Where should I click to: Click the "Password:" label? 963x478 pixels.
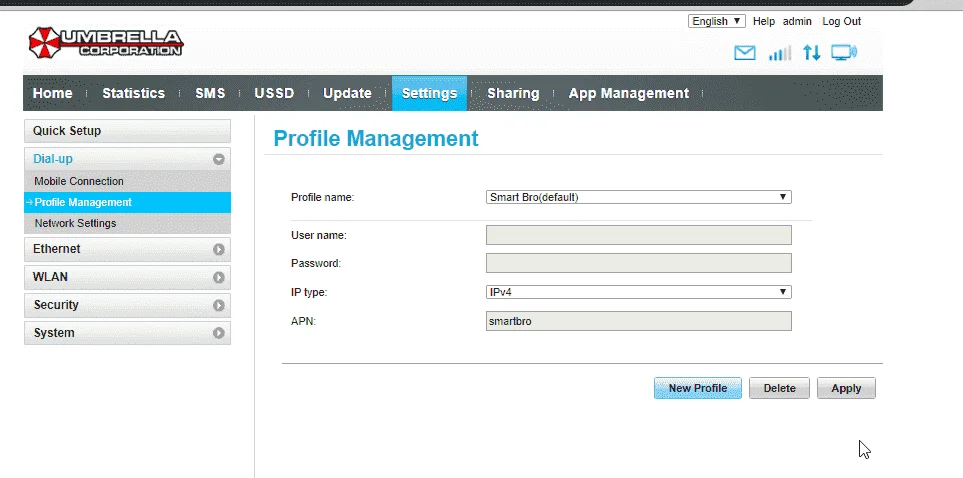pyautogui.click(x=316, y=263)
